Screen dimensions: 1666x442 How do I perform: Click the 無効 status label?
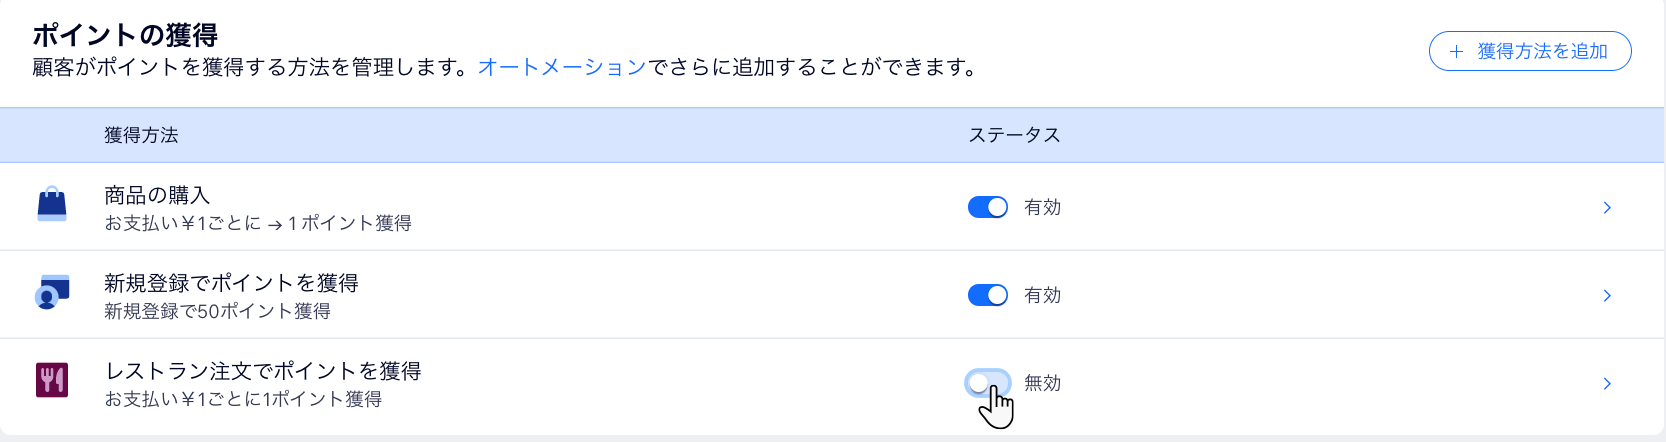[x=1042, y=383]
